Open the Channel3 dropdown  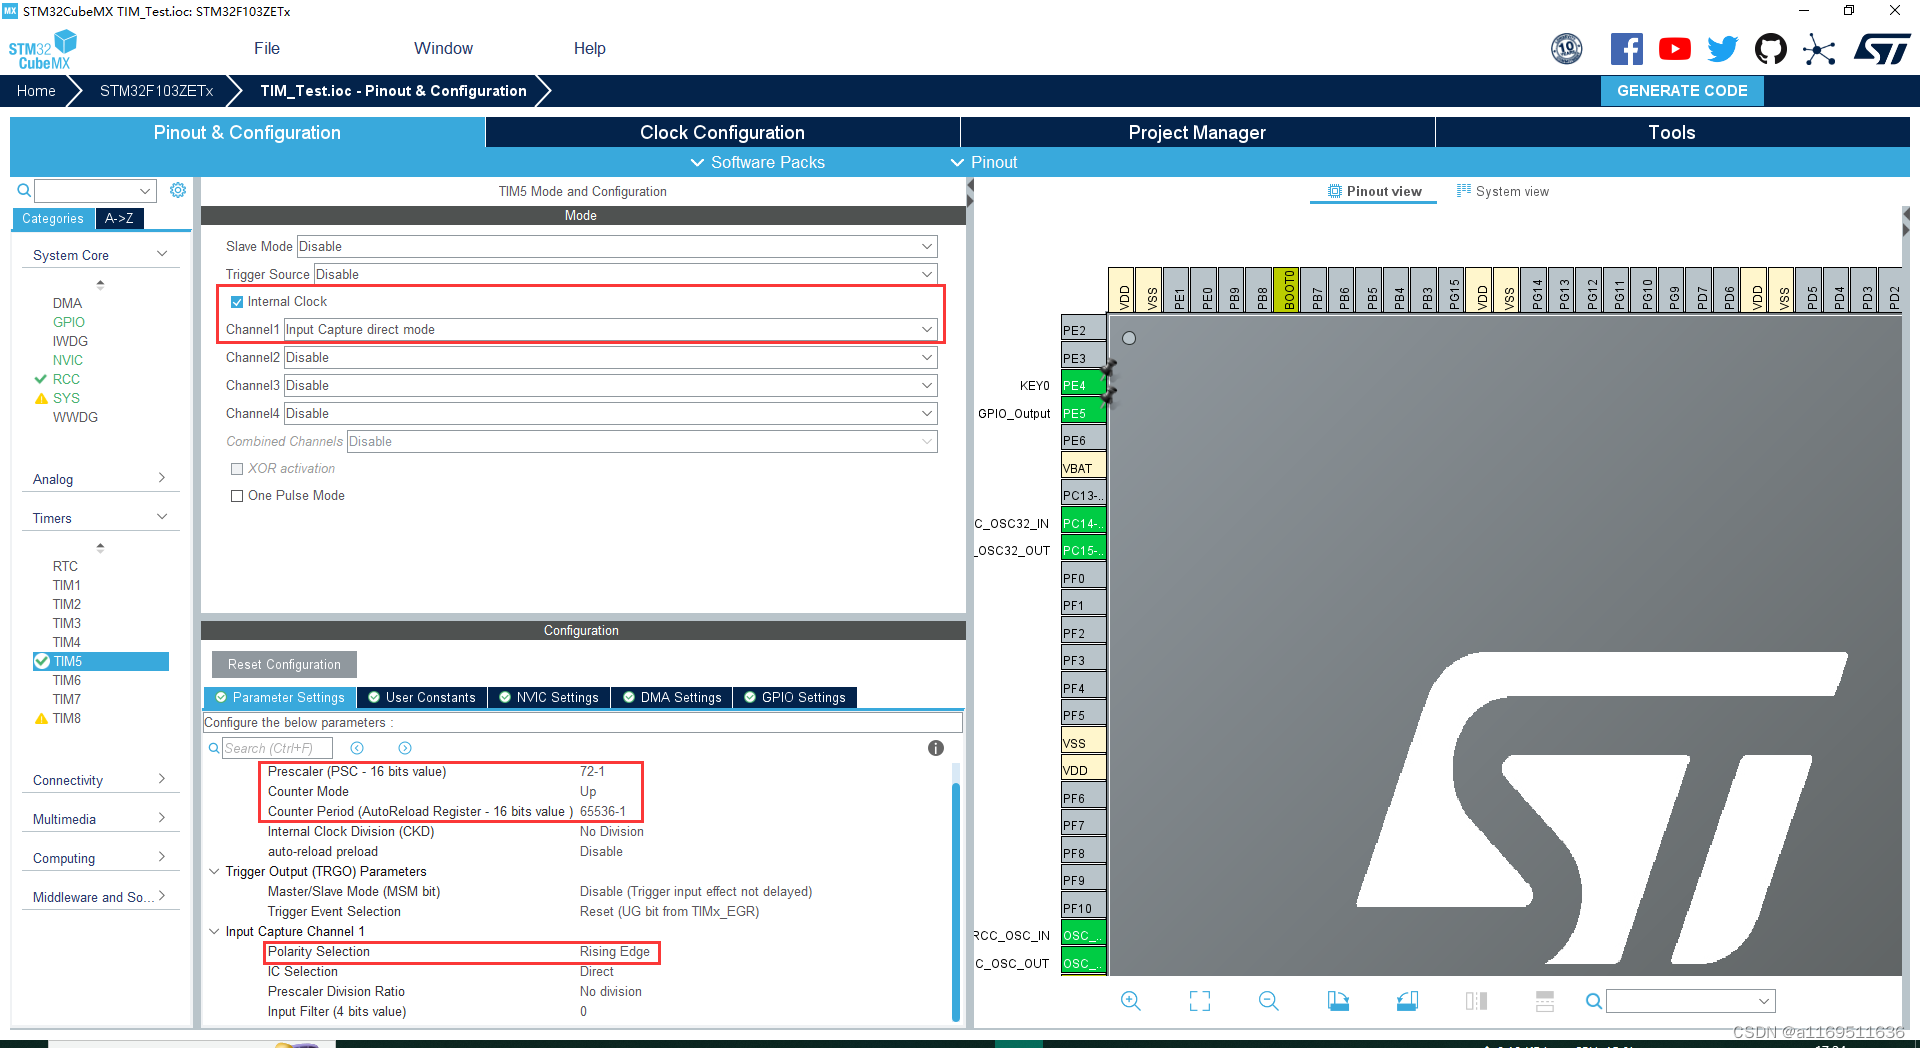611,385
